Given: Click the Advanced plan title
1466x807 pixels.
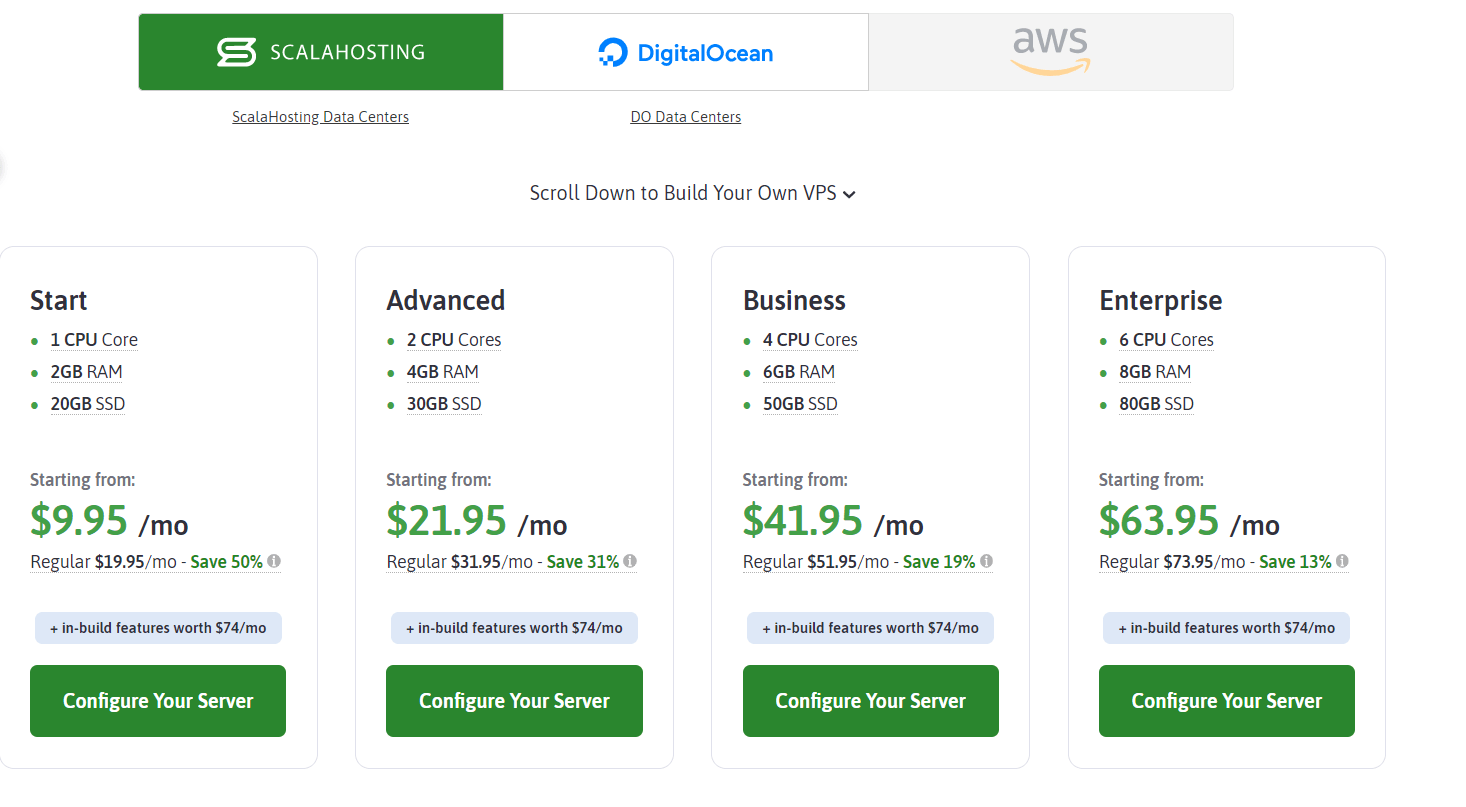Looking at the screenshot, I should point(446,300).
